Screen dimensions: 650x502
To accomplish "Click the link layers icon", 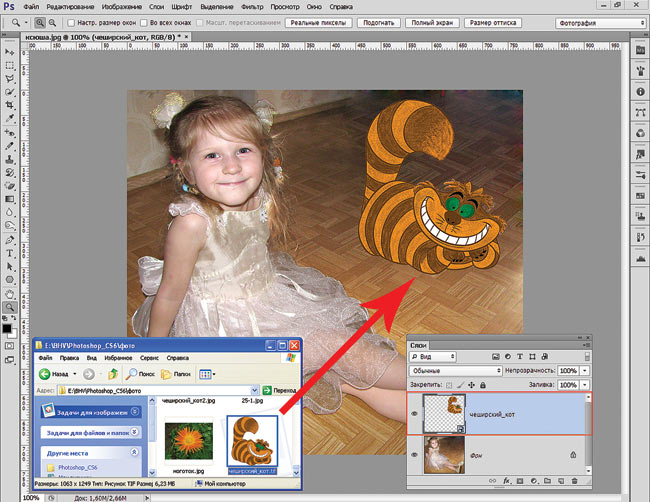I will 492,481.
